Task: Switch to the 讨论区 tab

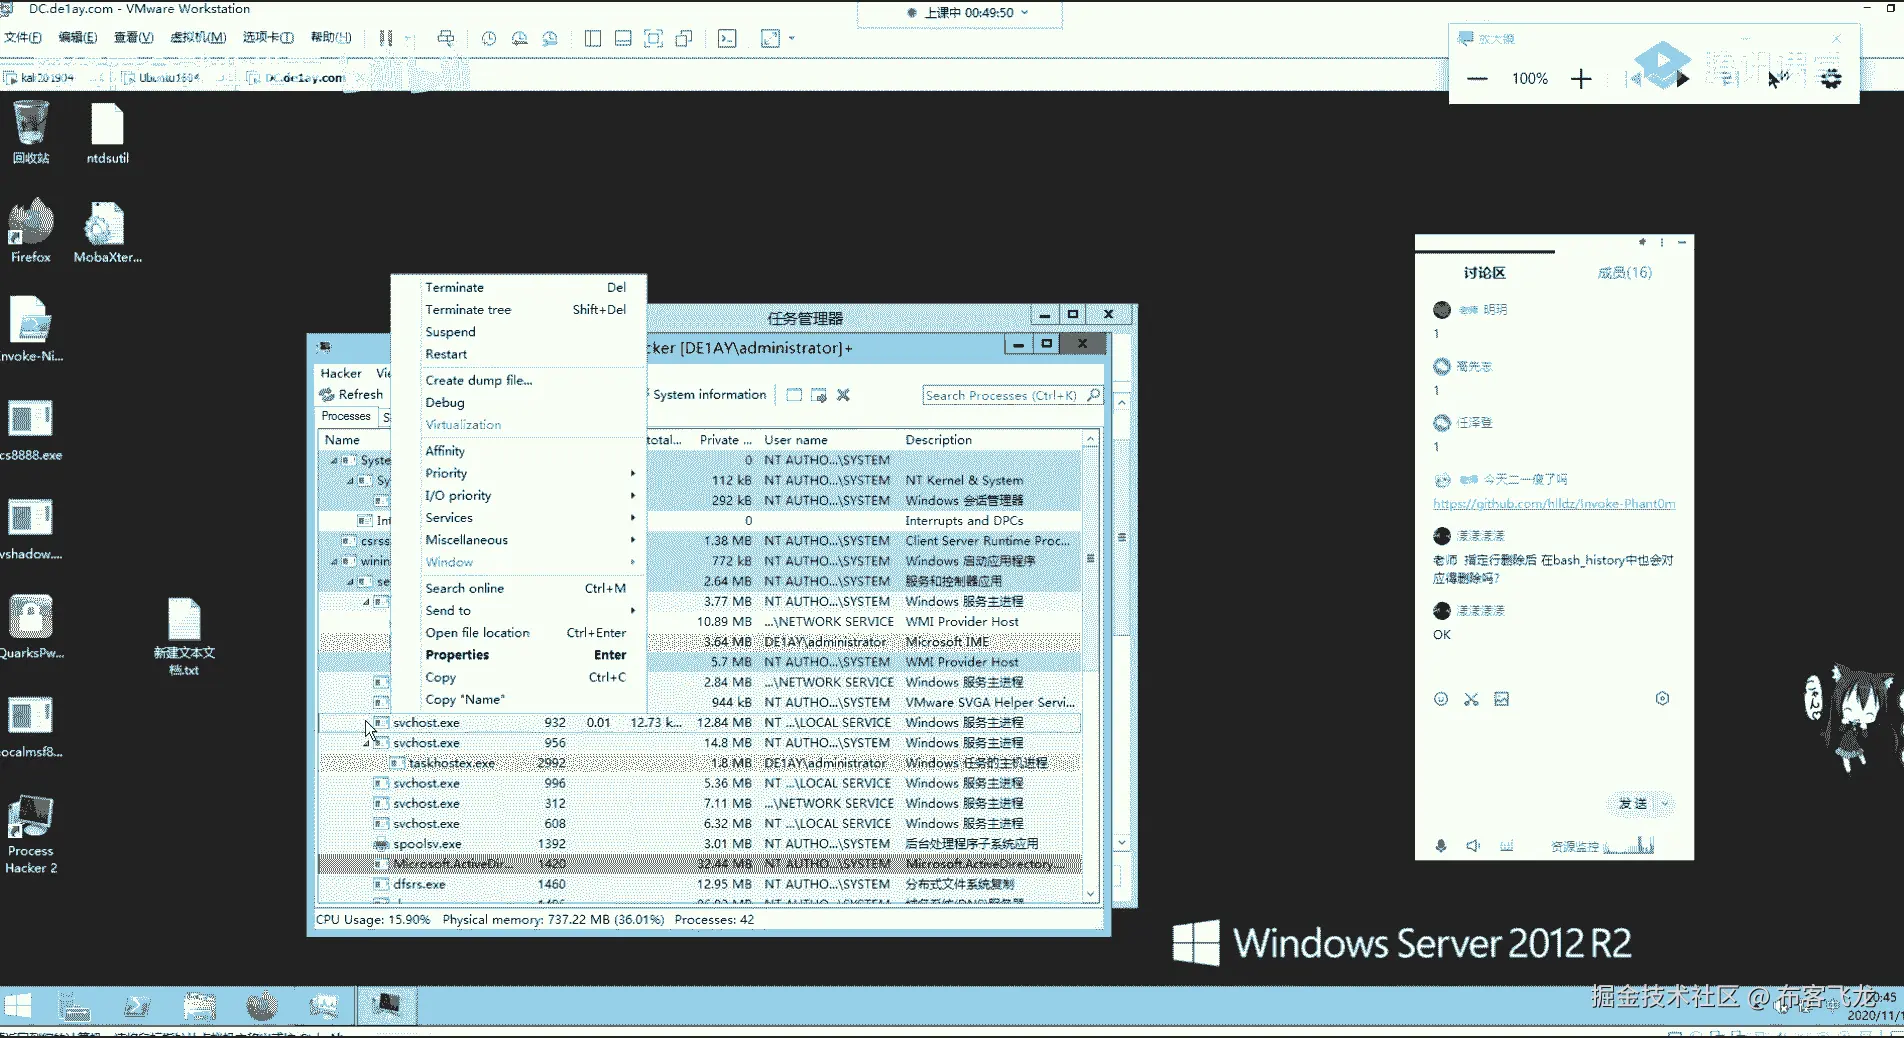Action: tap(1484, 273)
